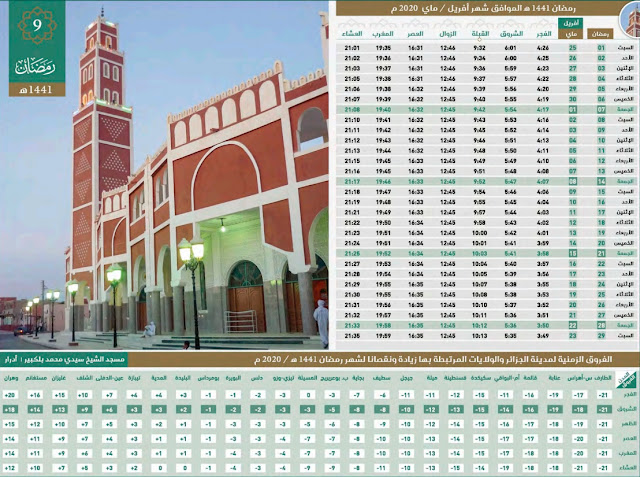Click the Maghrib time 19:40
The height and width of the screenshot is (477, 640).
point(383,109)
